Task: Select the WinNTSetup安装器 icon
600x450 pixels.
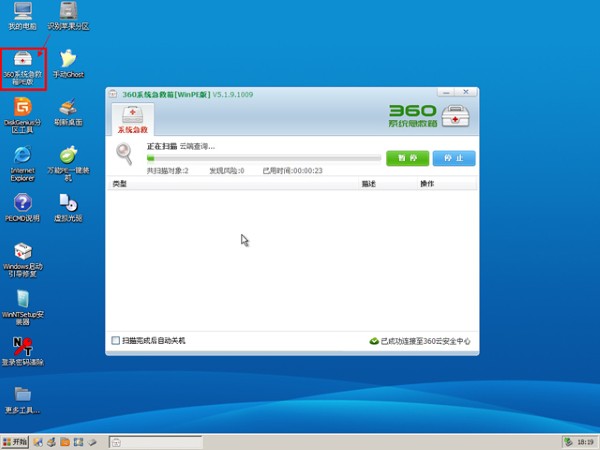Action: [x=23, y=307]
